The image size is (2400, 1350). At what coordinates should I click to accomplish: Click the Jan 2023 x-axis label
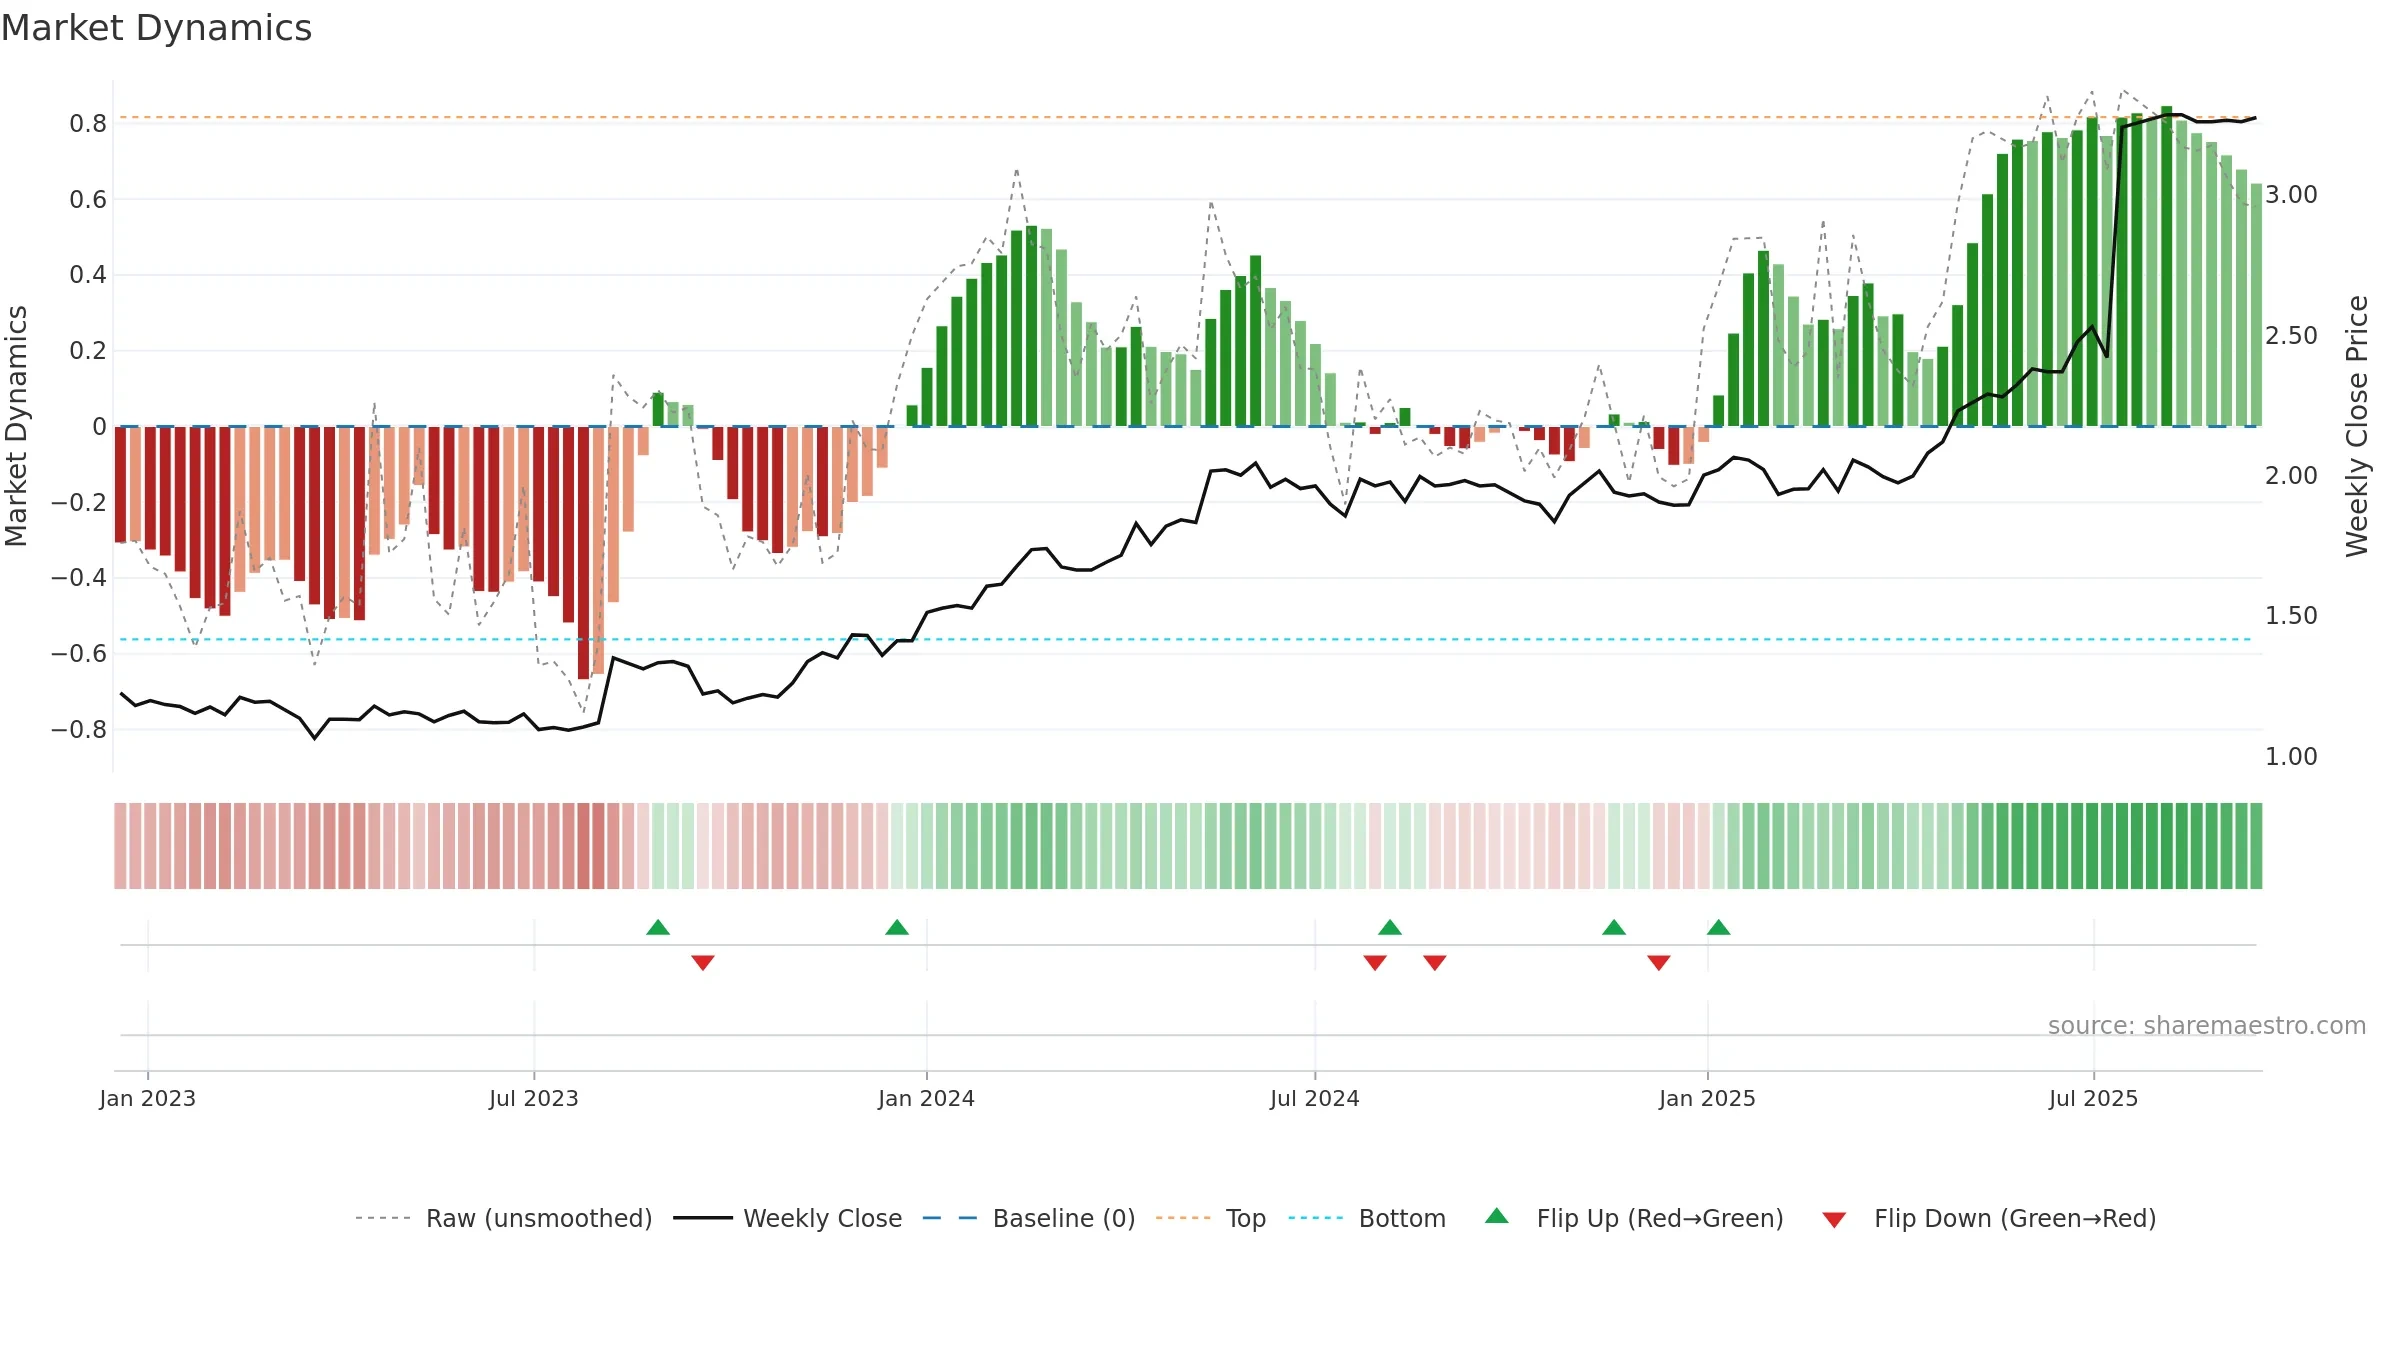(148, 1099)
